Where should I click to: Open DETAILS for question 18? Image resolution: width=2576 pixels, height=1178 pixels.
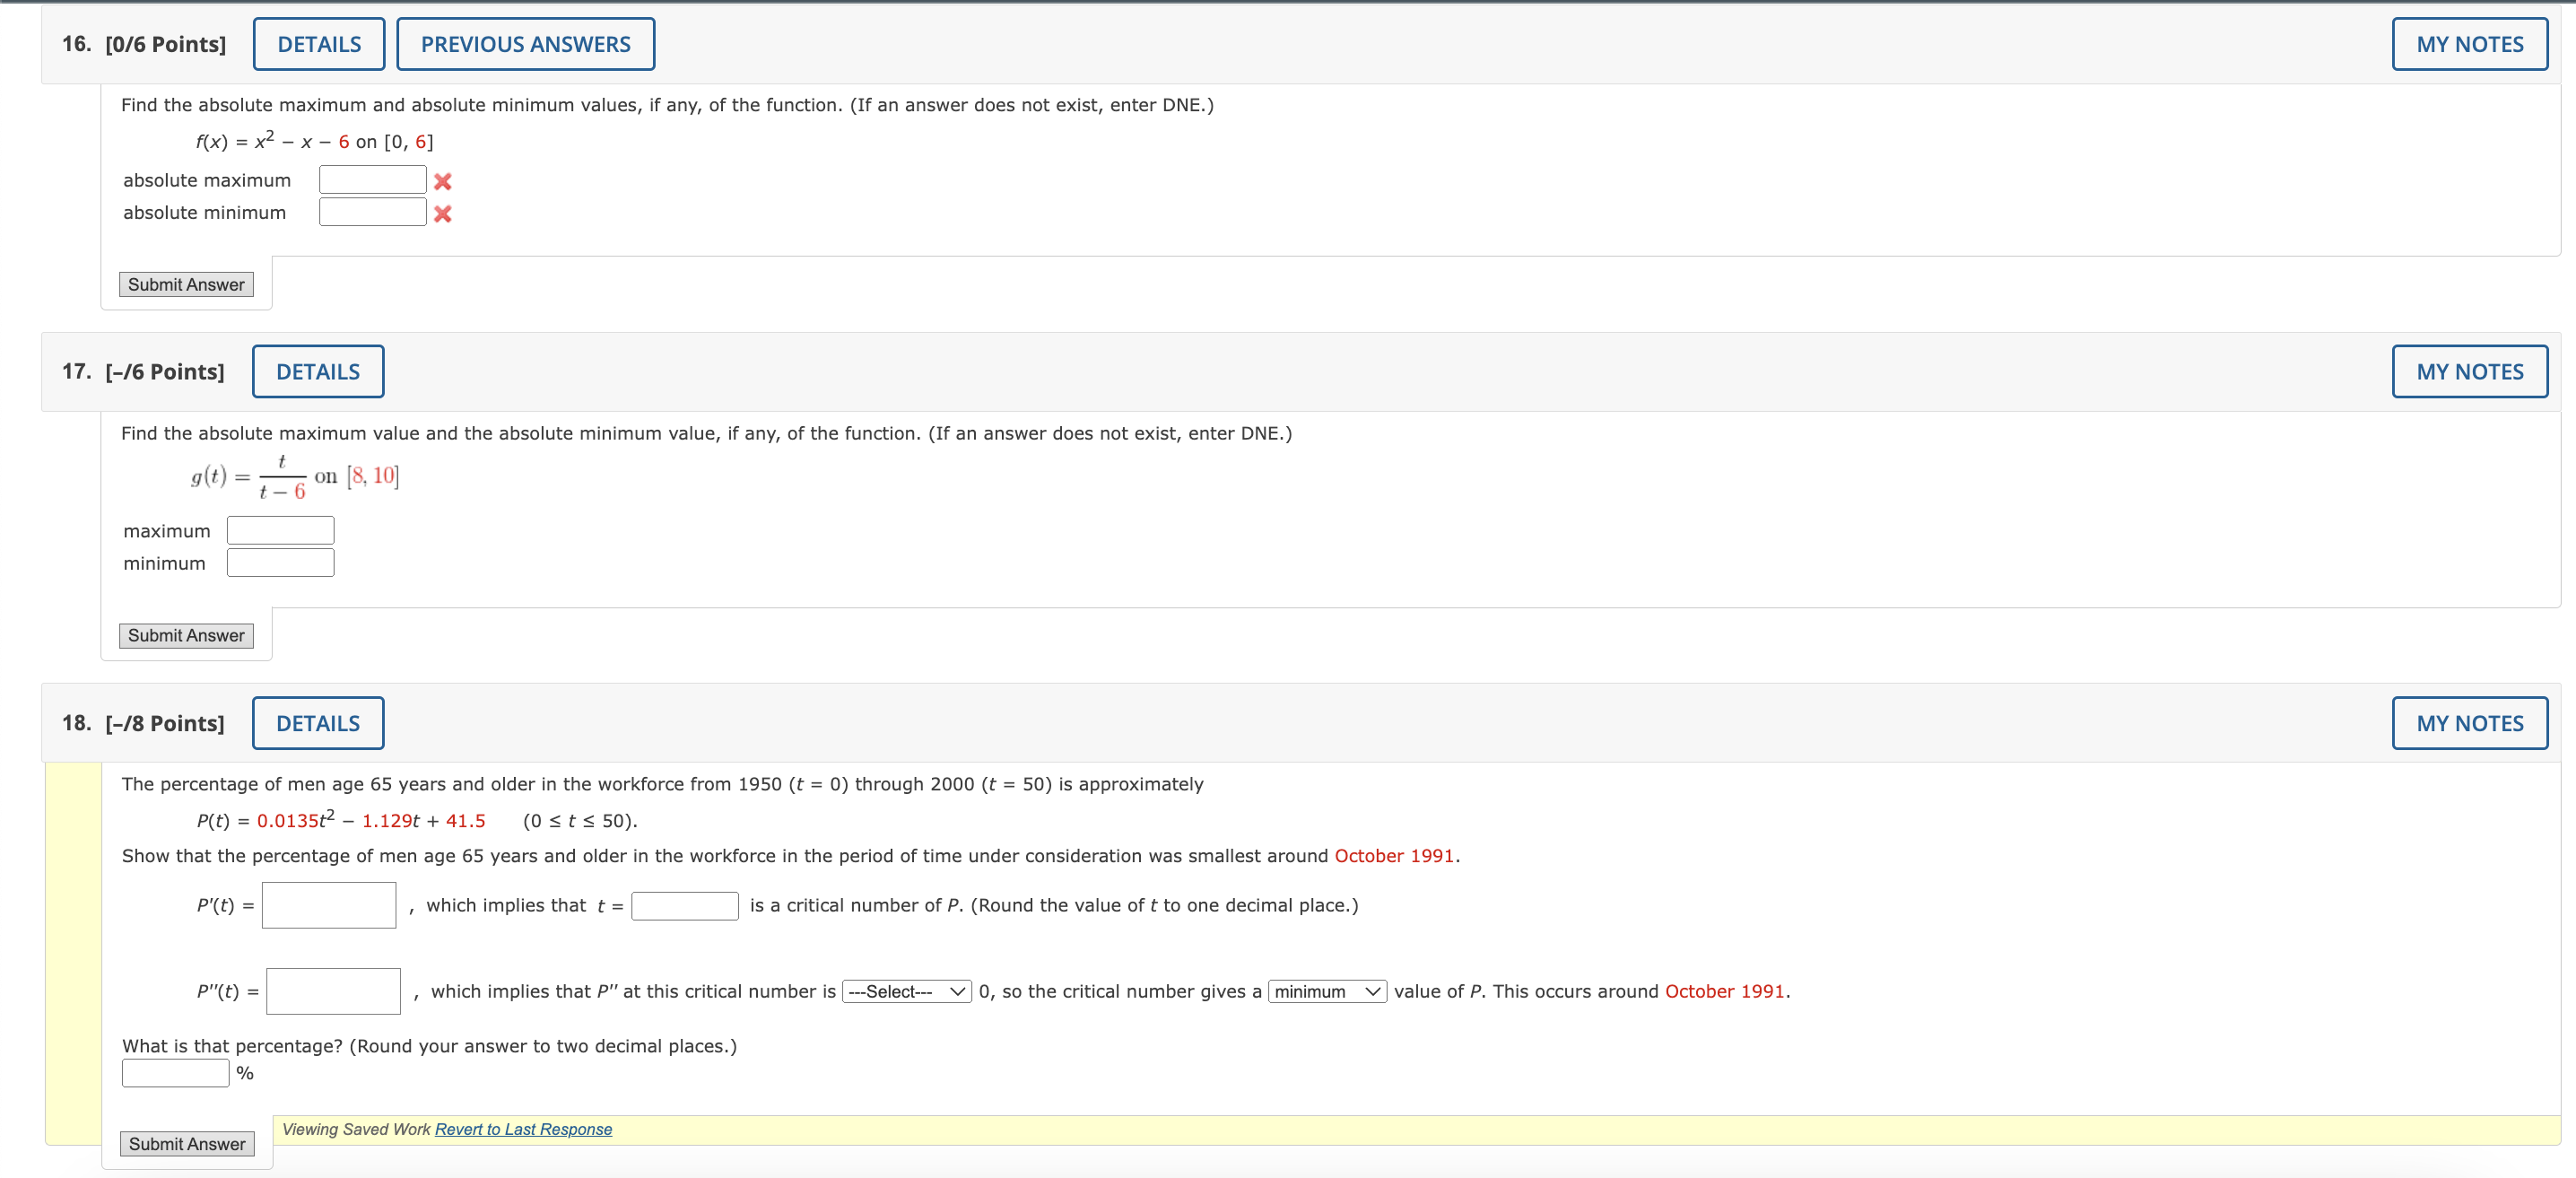318,723
